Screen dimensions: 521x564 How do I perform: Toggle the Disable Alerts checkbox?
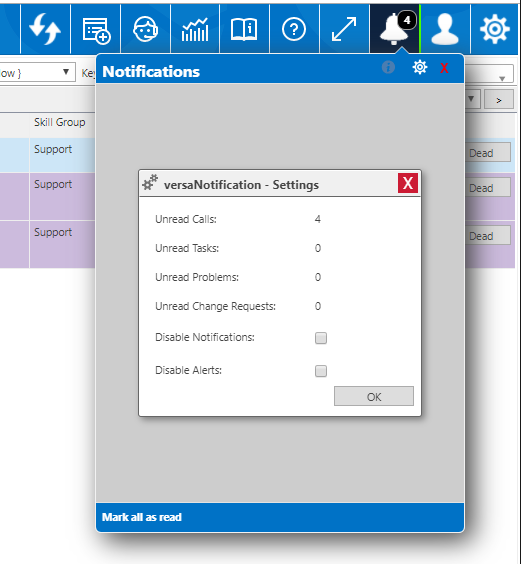321,371
